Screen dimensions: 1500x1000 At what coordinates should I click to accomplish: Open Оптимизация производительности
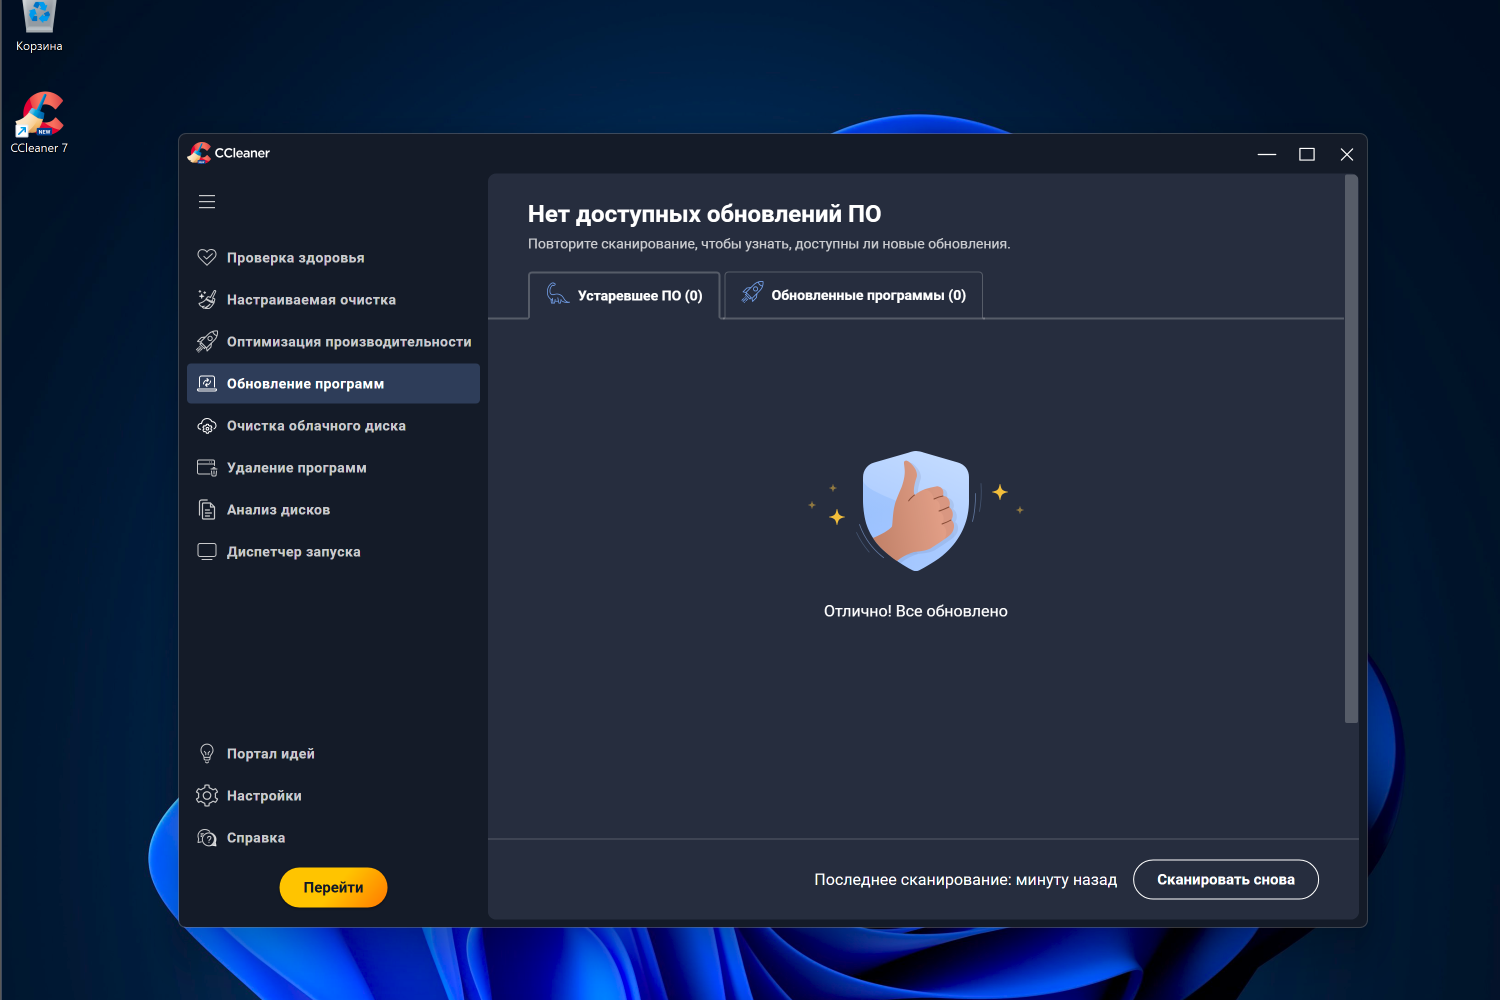pos(333,342)
